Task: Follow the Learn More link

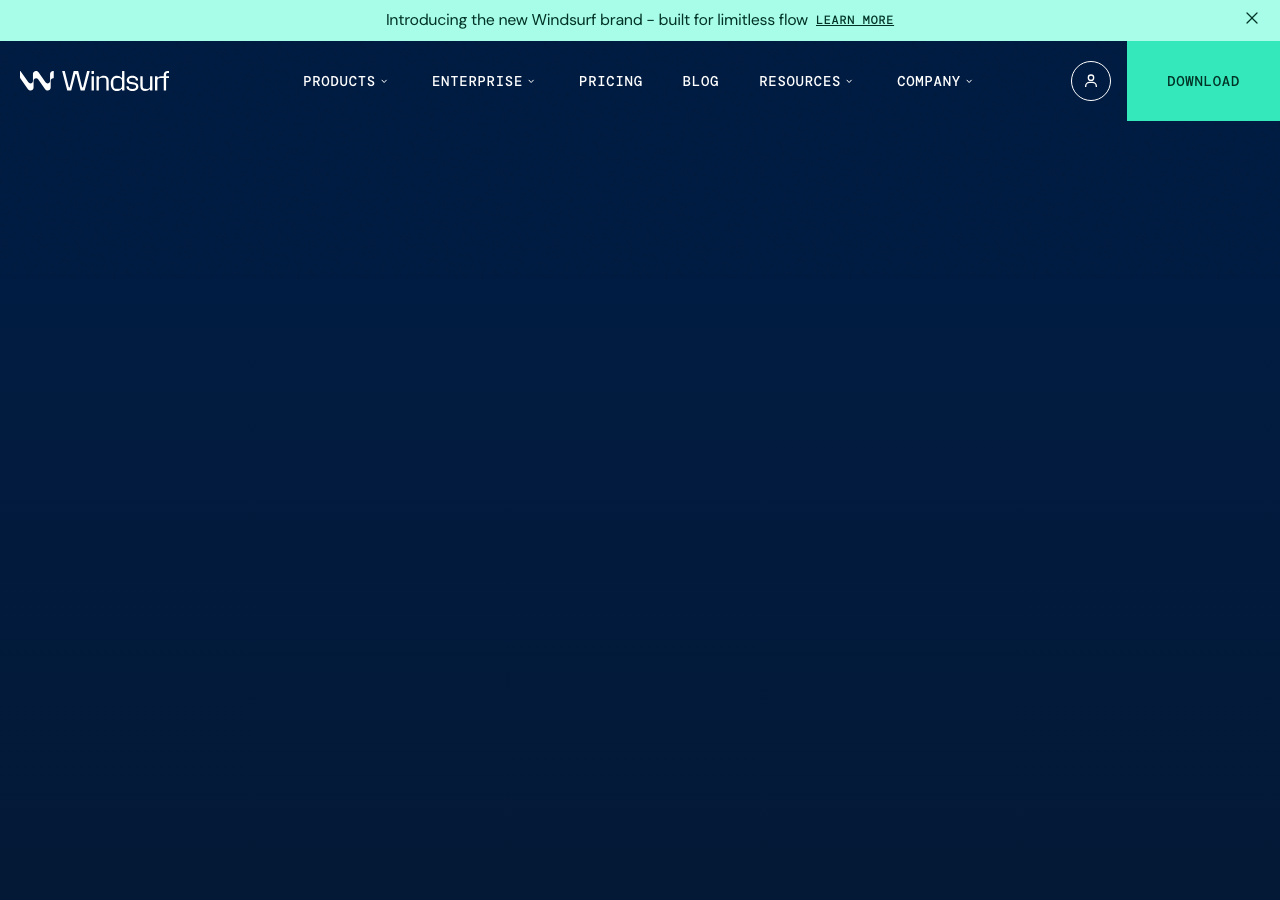Action: tap(855, 20)
